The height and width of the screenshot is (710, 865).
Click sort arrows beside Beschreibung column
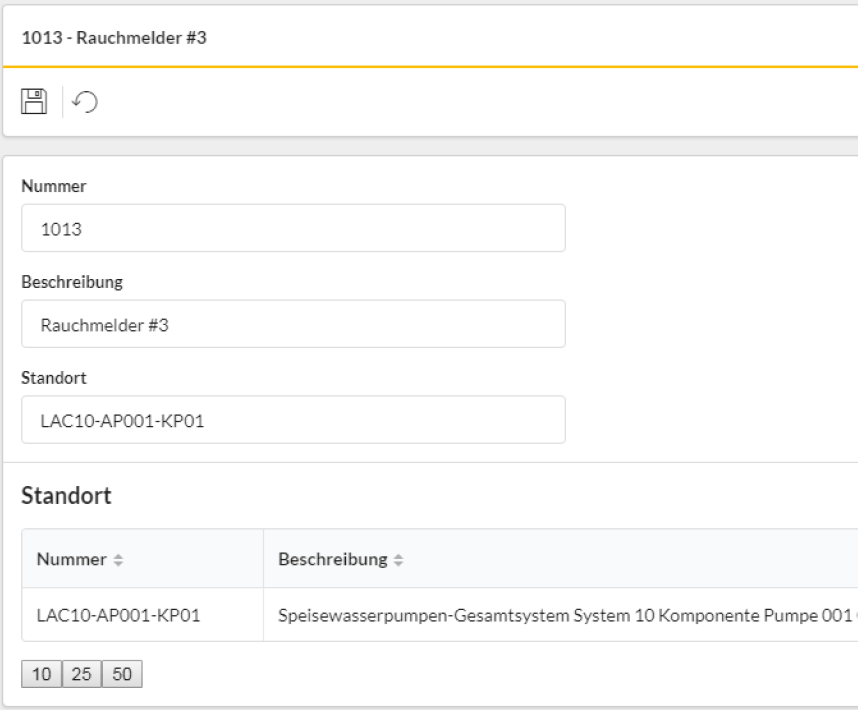pos(398,559)
